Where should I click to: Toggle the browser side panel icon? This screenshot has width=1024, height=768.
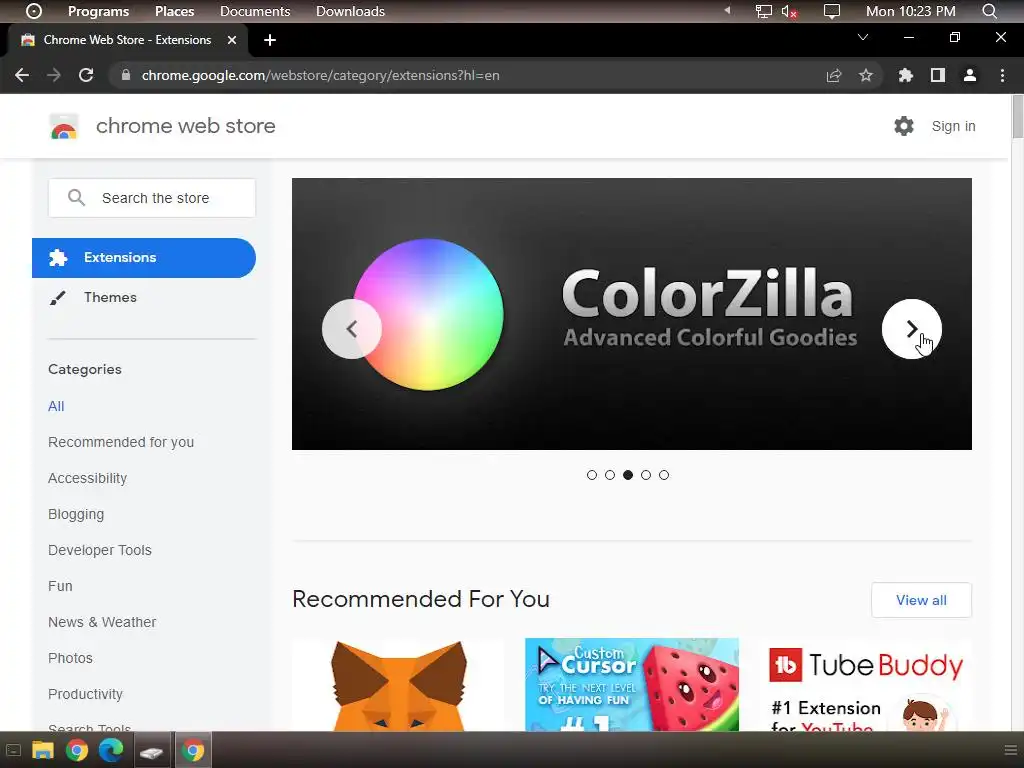click(x=938, y=76)
